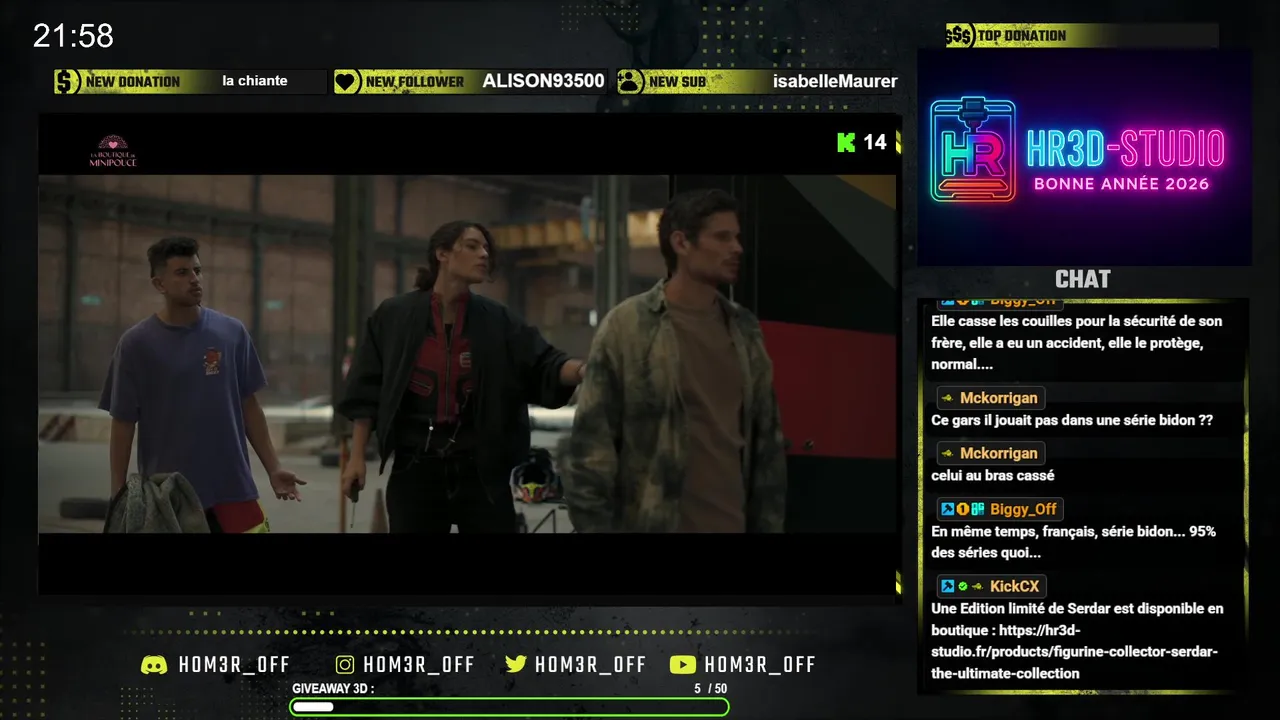Click the donor name 'la chiante'

point(254,81)
